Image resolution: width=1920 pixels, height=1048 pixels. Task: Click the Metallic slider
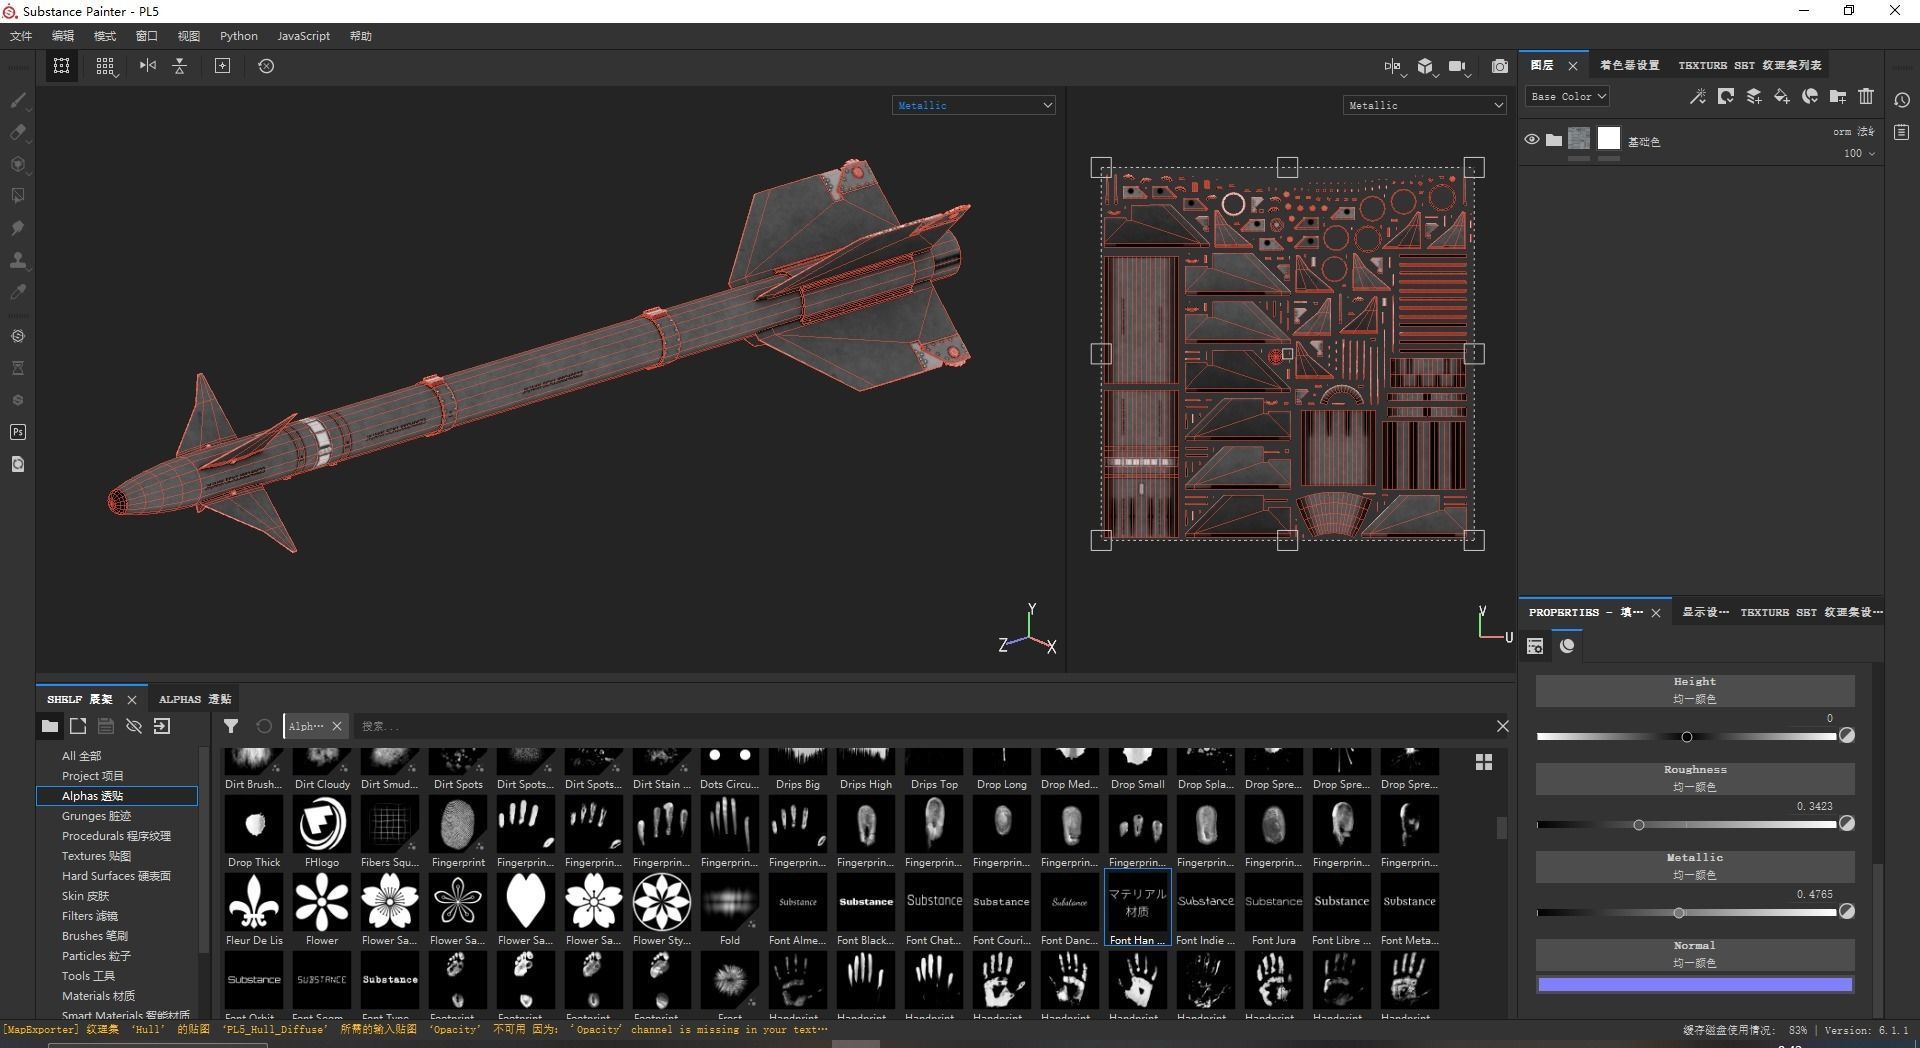coord(1686,913)
